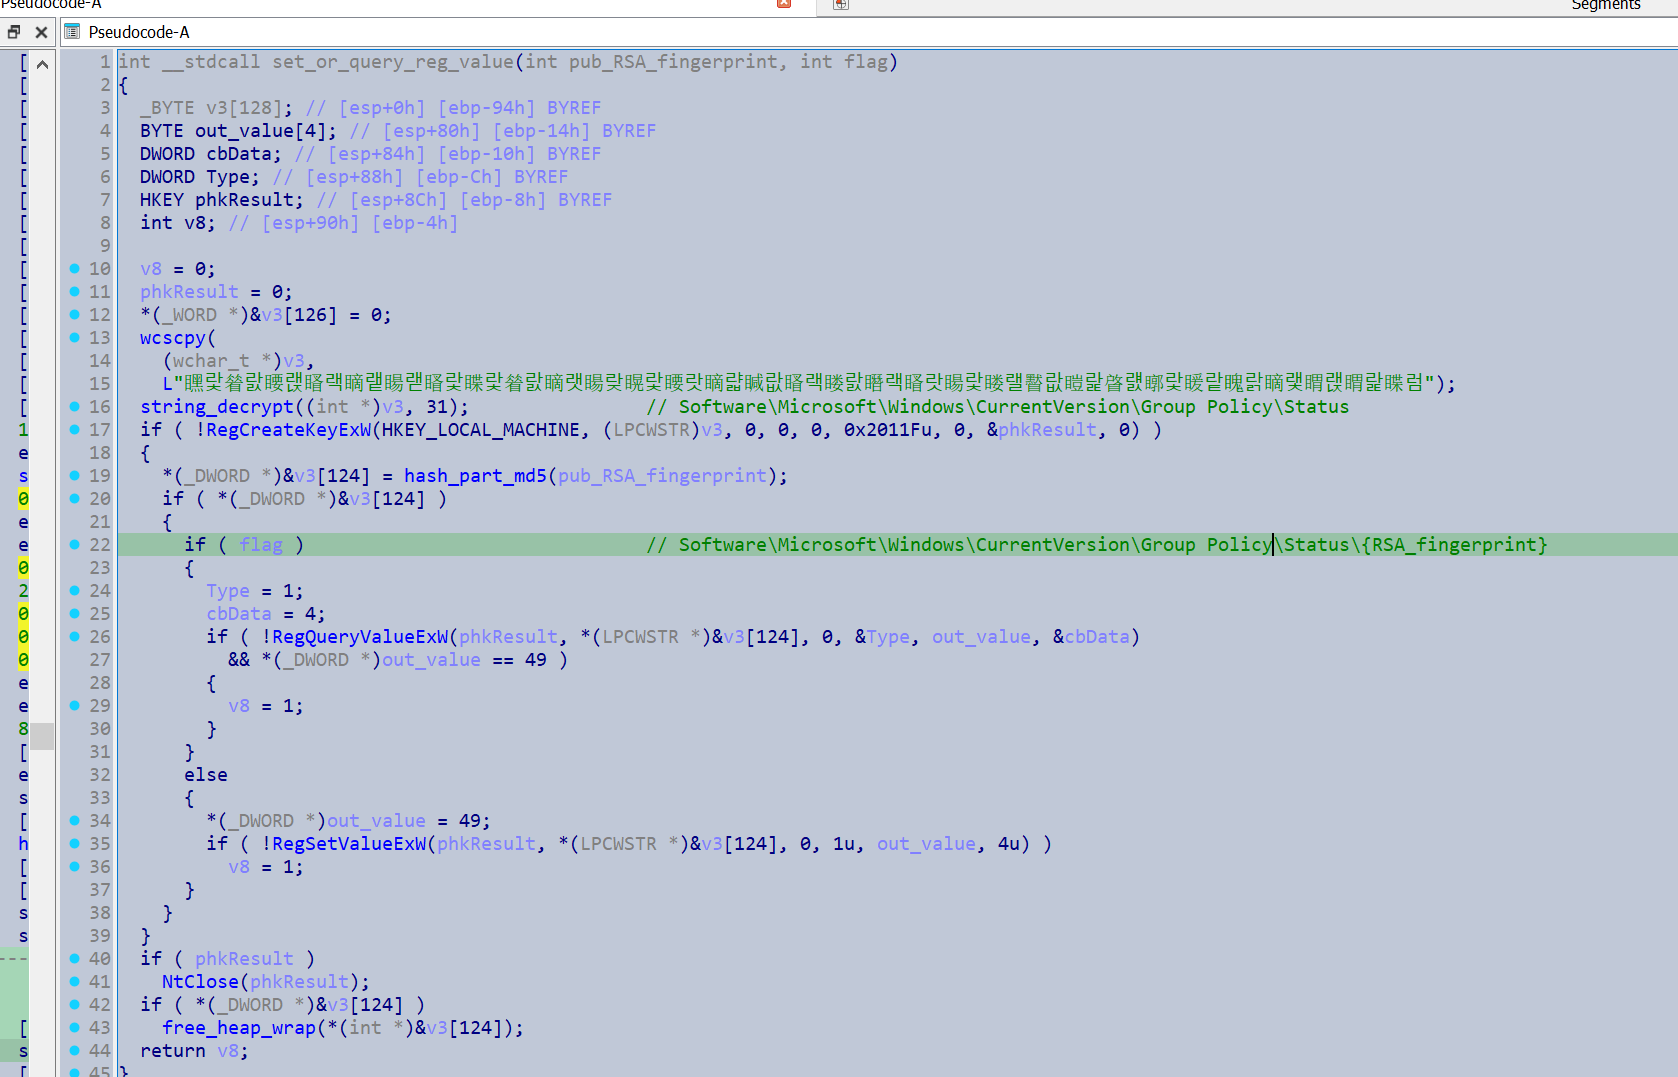Click the 'BYTE out_value[4]' declaration on line 4
The height and width of the screenshot is (1077, 1678).
click(x=238, y=131)
